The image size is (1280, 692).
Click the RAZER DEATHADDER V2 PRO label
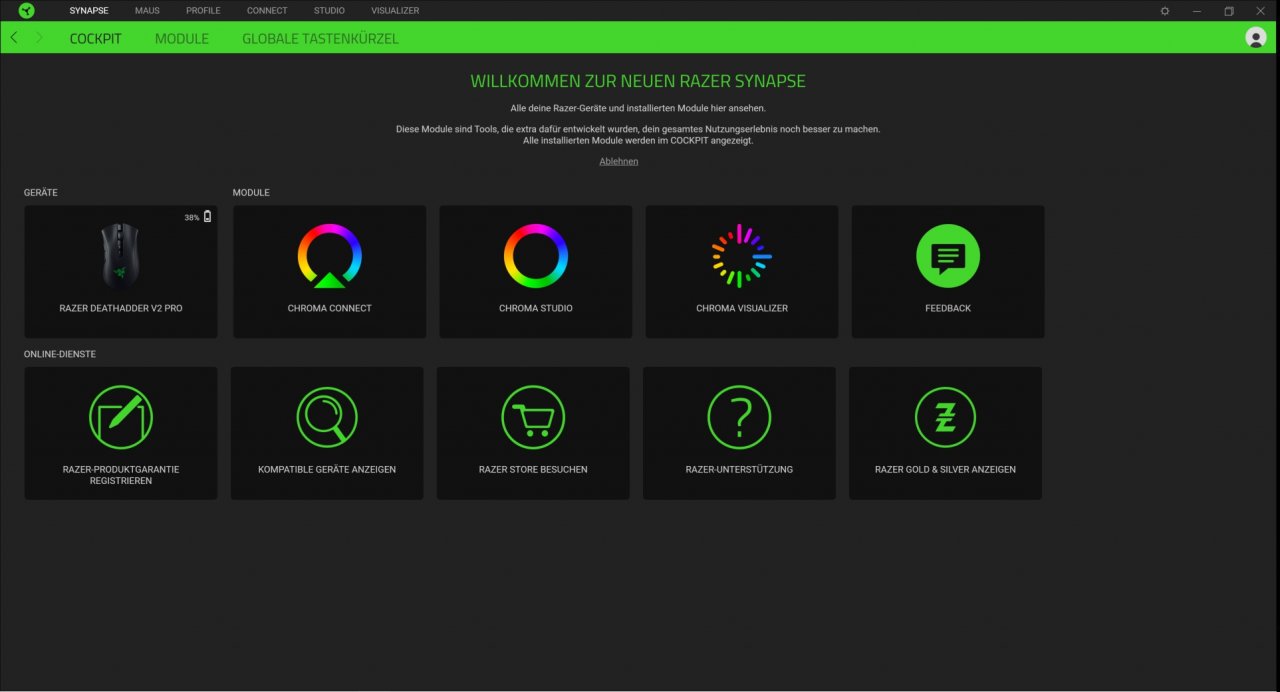click(121, 308)
